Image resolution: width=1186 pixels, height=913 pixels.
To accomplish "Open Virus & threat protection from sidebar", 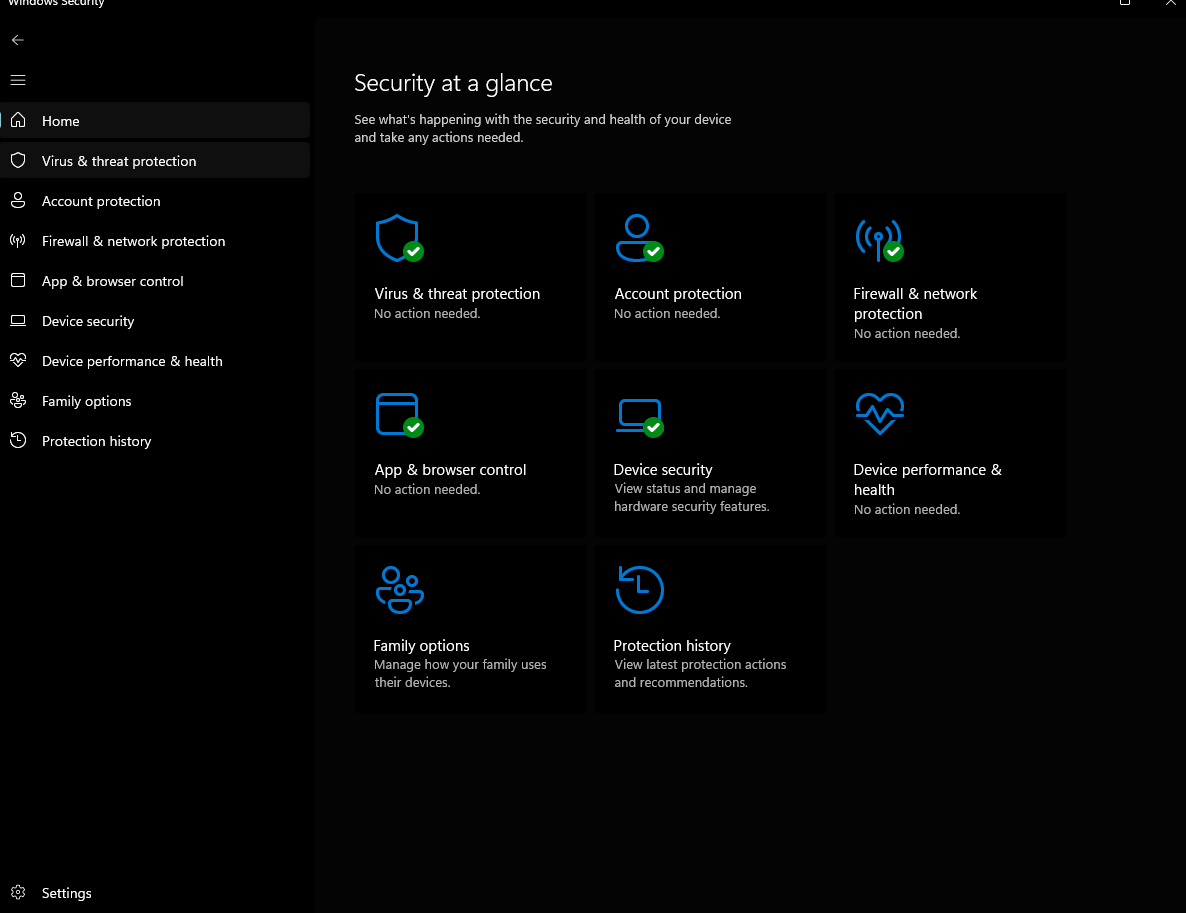I will tap(155, 160).
